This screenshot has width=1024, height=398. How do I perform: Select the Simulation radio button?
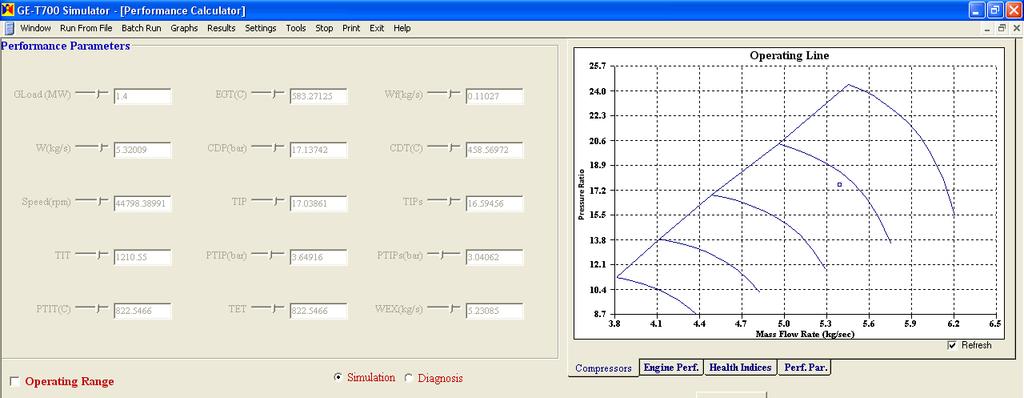[338, 378]
